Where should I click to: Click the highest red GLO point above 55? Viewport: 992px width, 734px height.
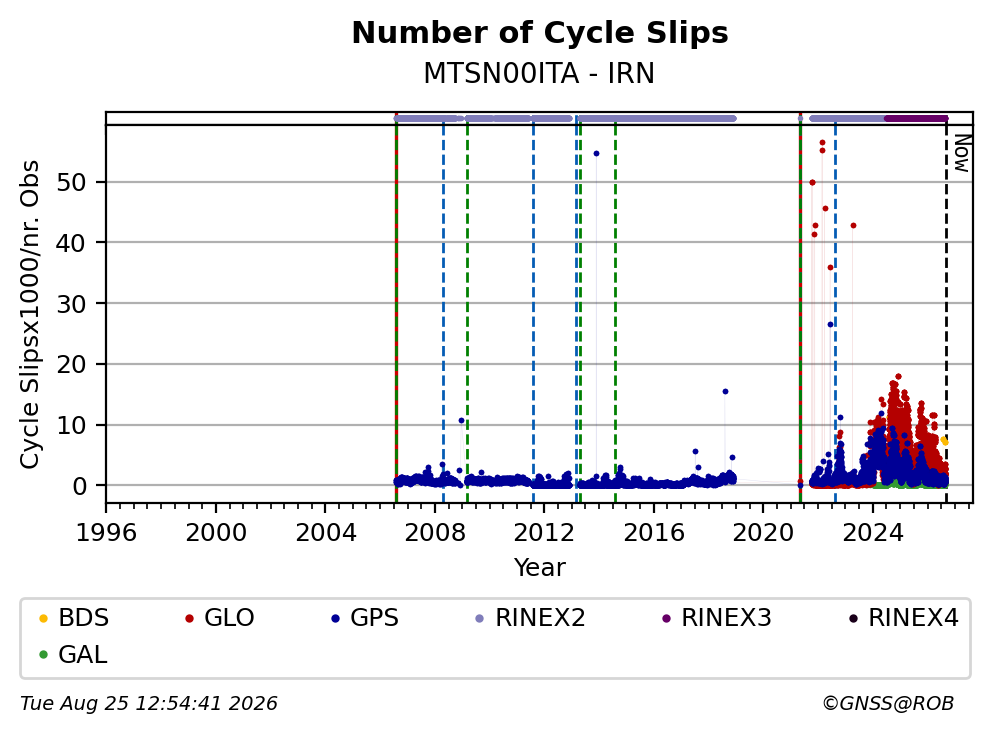[822, 143]
